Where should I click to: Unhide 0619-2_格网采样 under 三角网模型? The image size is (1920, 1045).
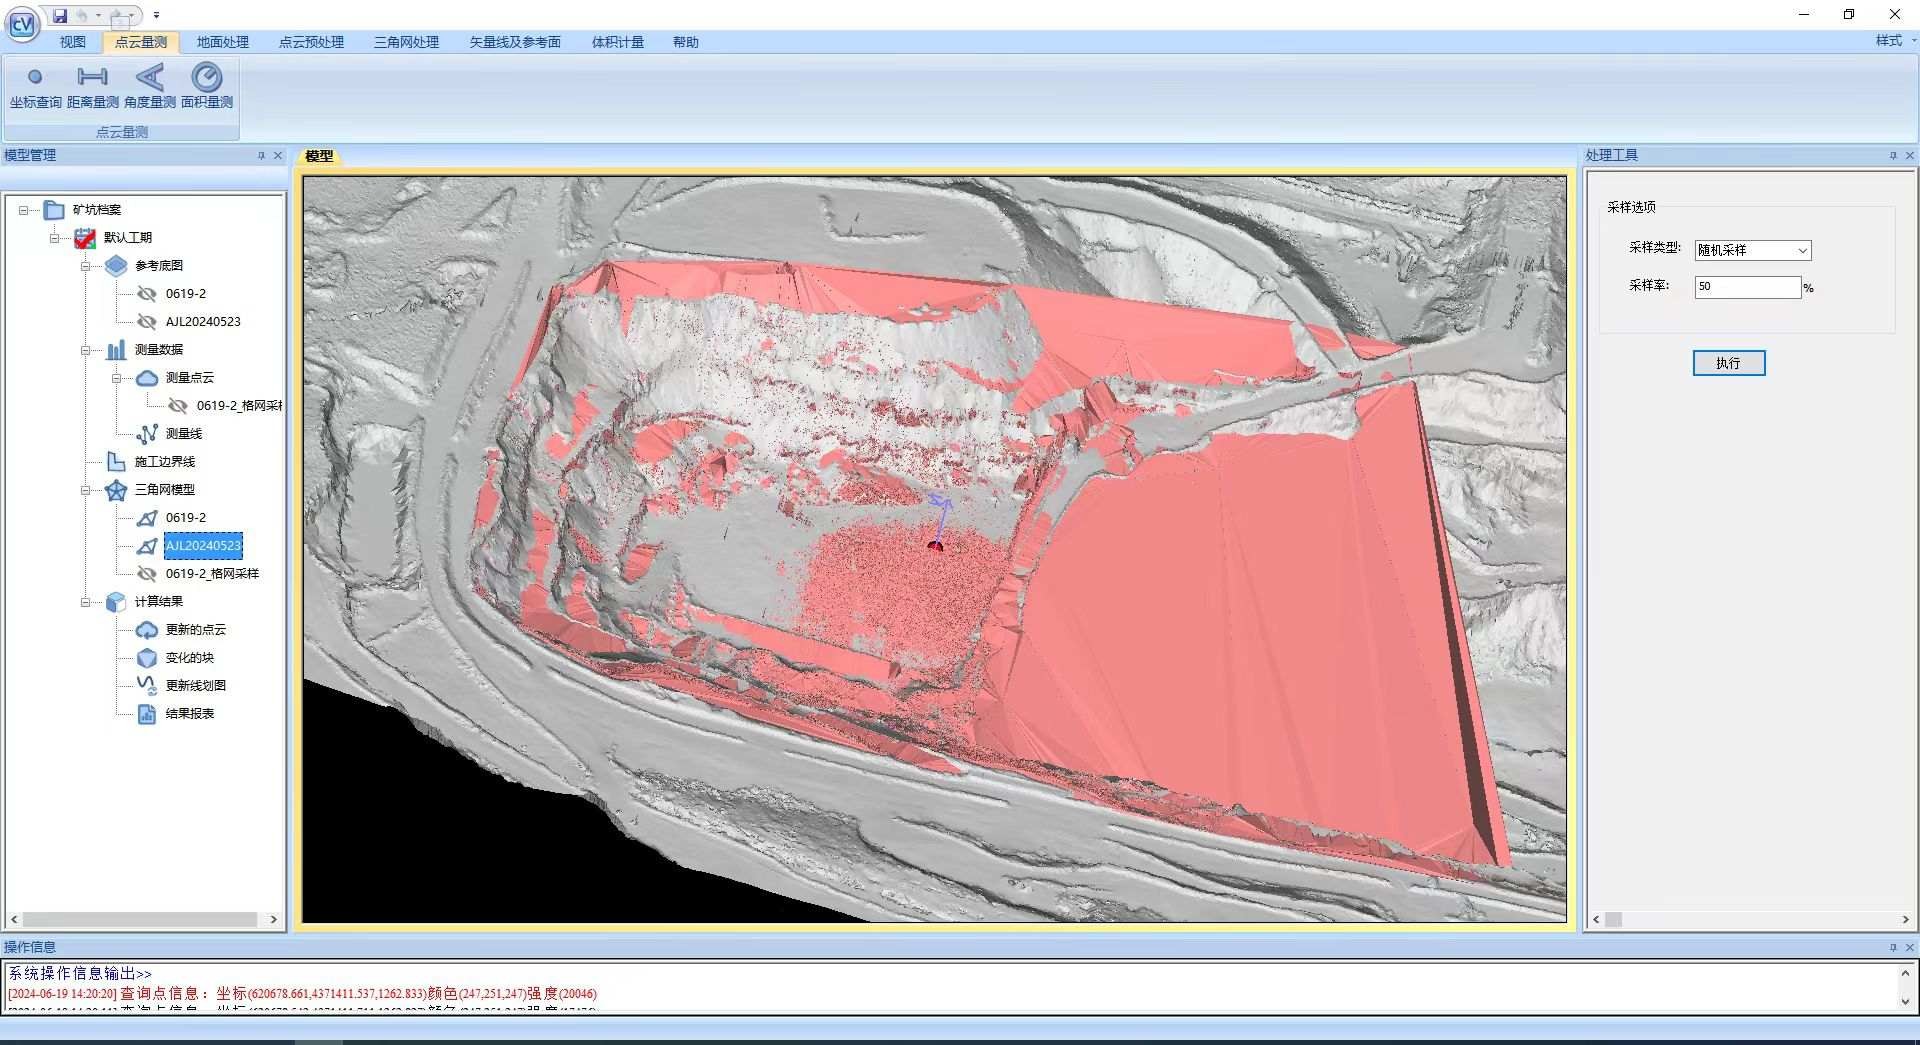click(x=147, y=574)
